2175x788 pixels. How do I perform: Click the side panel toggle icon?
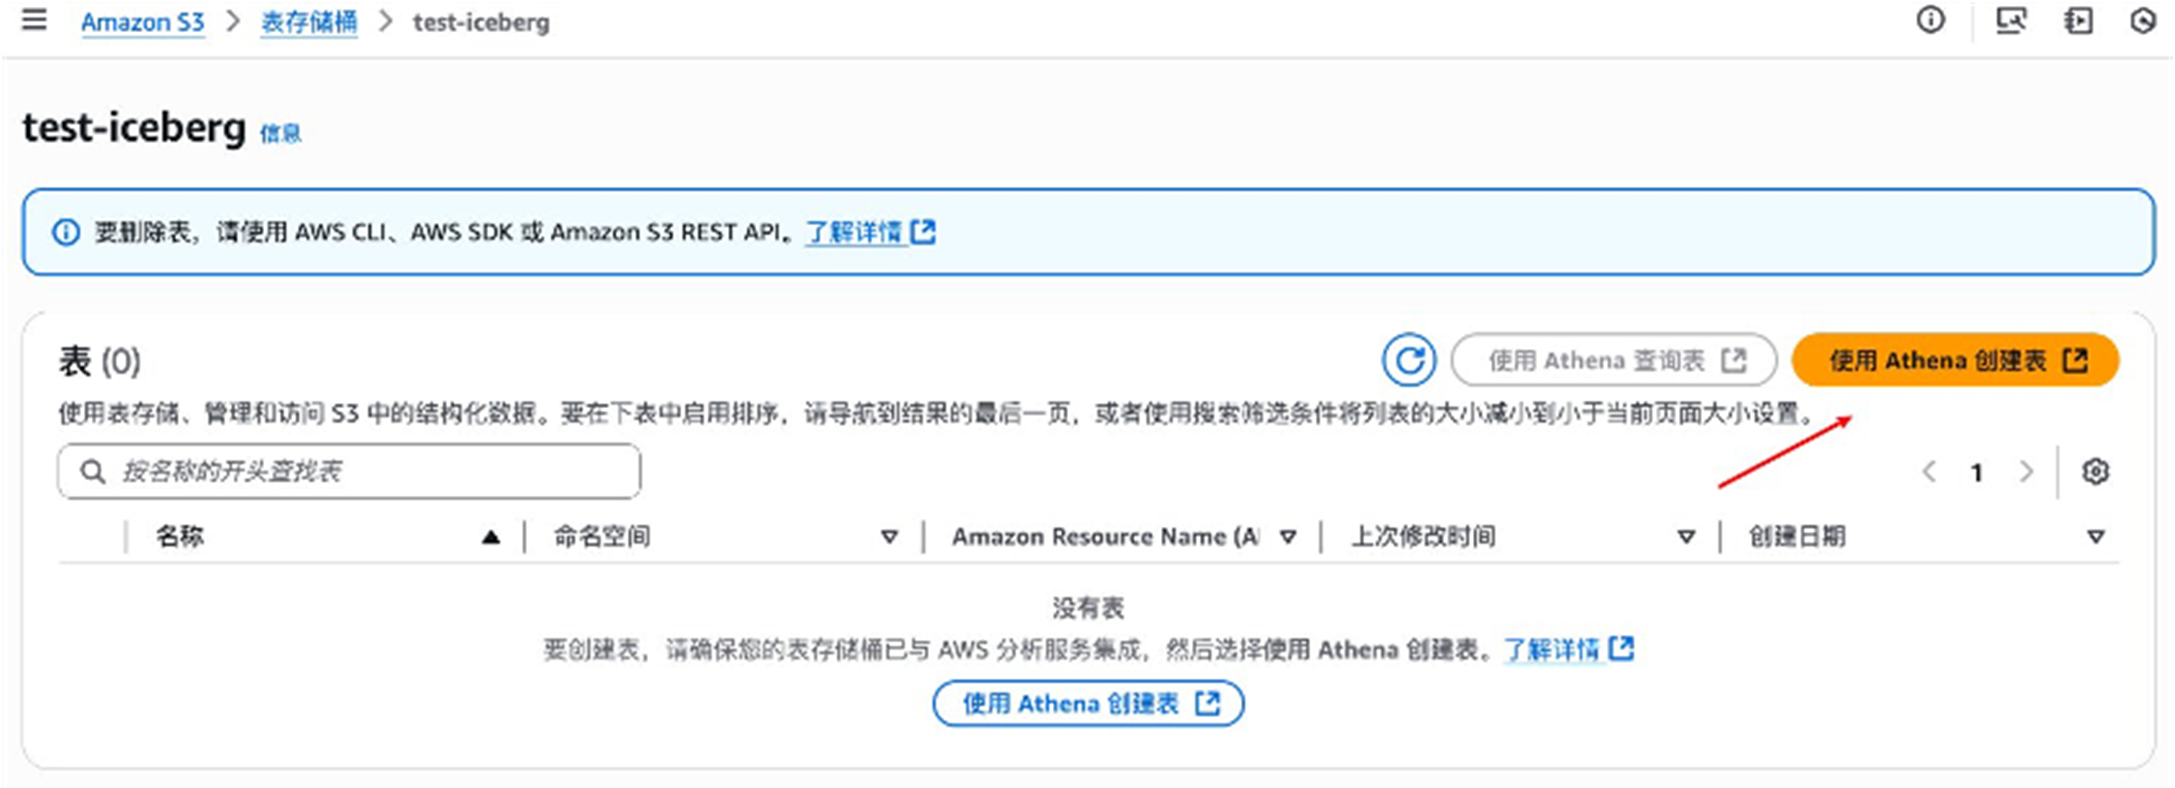tap(2078, 20)
